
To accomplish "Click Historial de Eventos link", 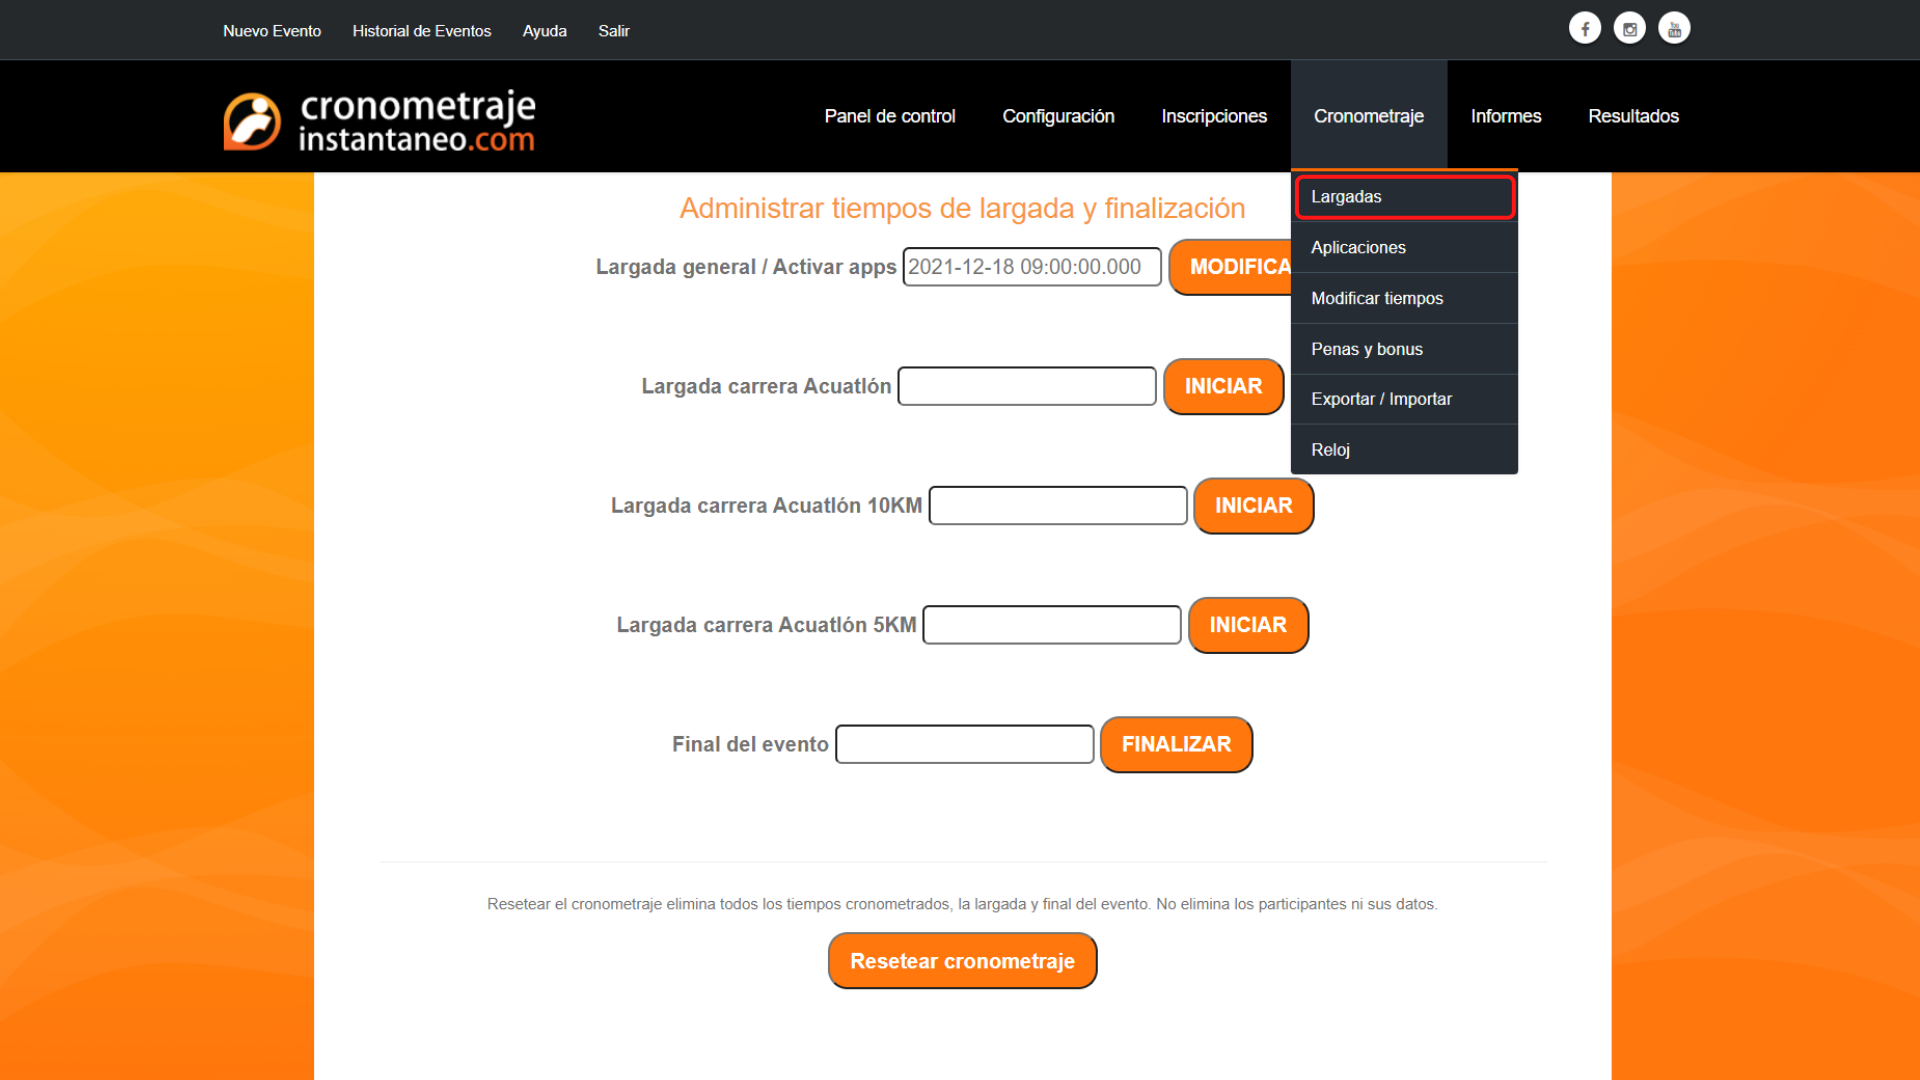I will (x=421, y=31).
